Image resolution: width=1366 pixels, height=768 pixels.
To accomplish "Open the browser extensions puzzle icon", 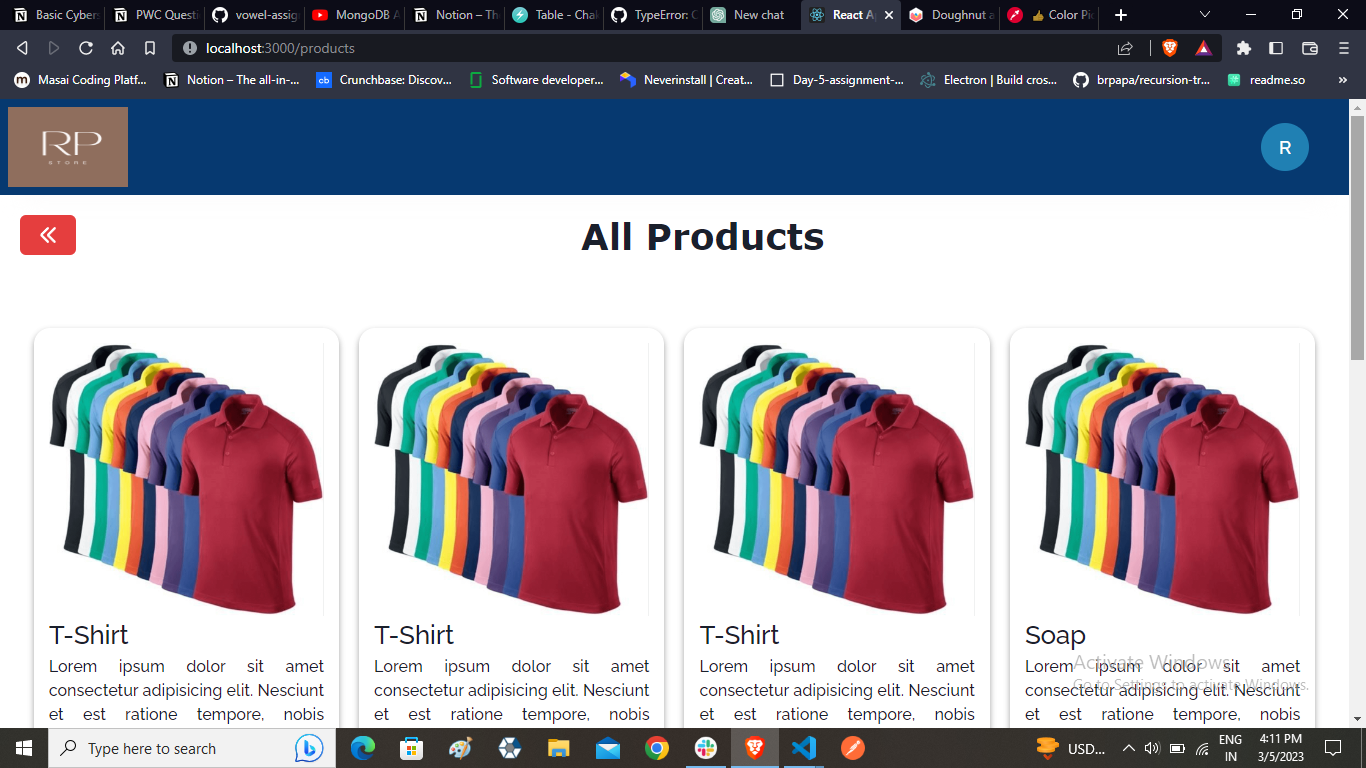I will point(1243,47).
